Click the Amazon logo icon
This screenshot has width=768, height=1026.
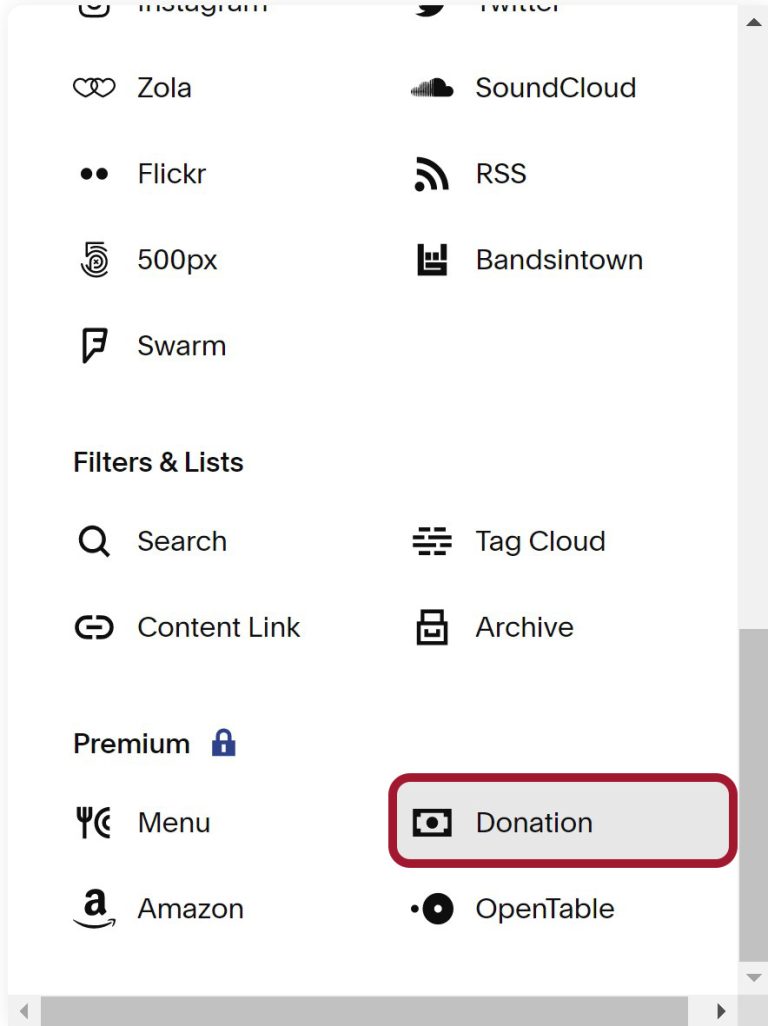[93, 908]
